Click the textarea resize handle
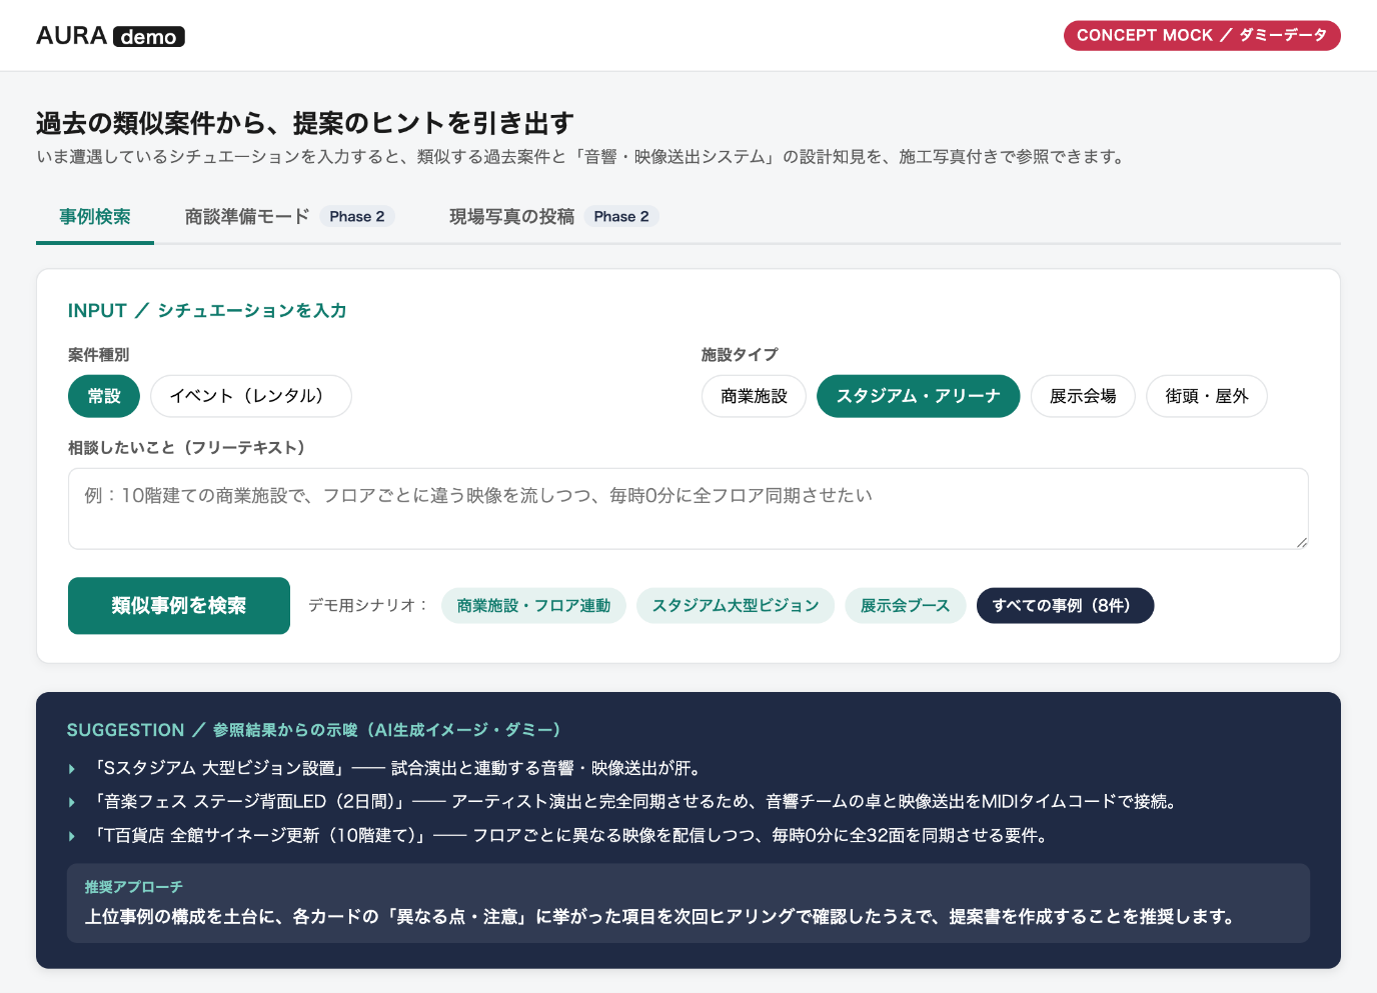Screen dimensions: 1377x993 point(1301,542)
